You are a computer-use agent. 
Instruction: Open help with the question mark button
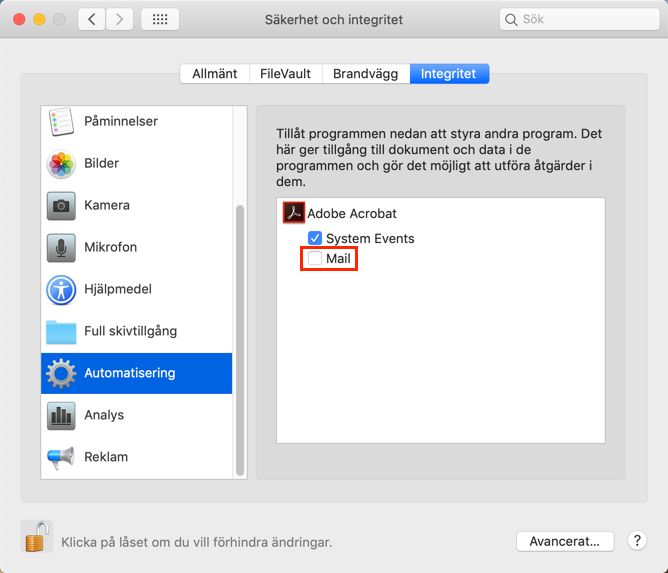point(637,541)
